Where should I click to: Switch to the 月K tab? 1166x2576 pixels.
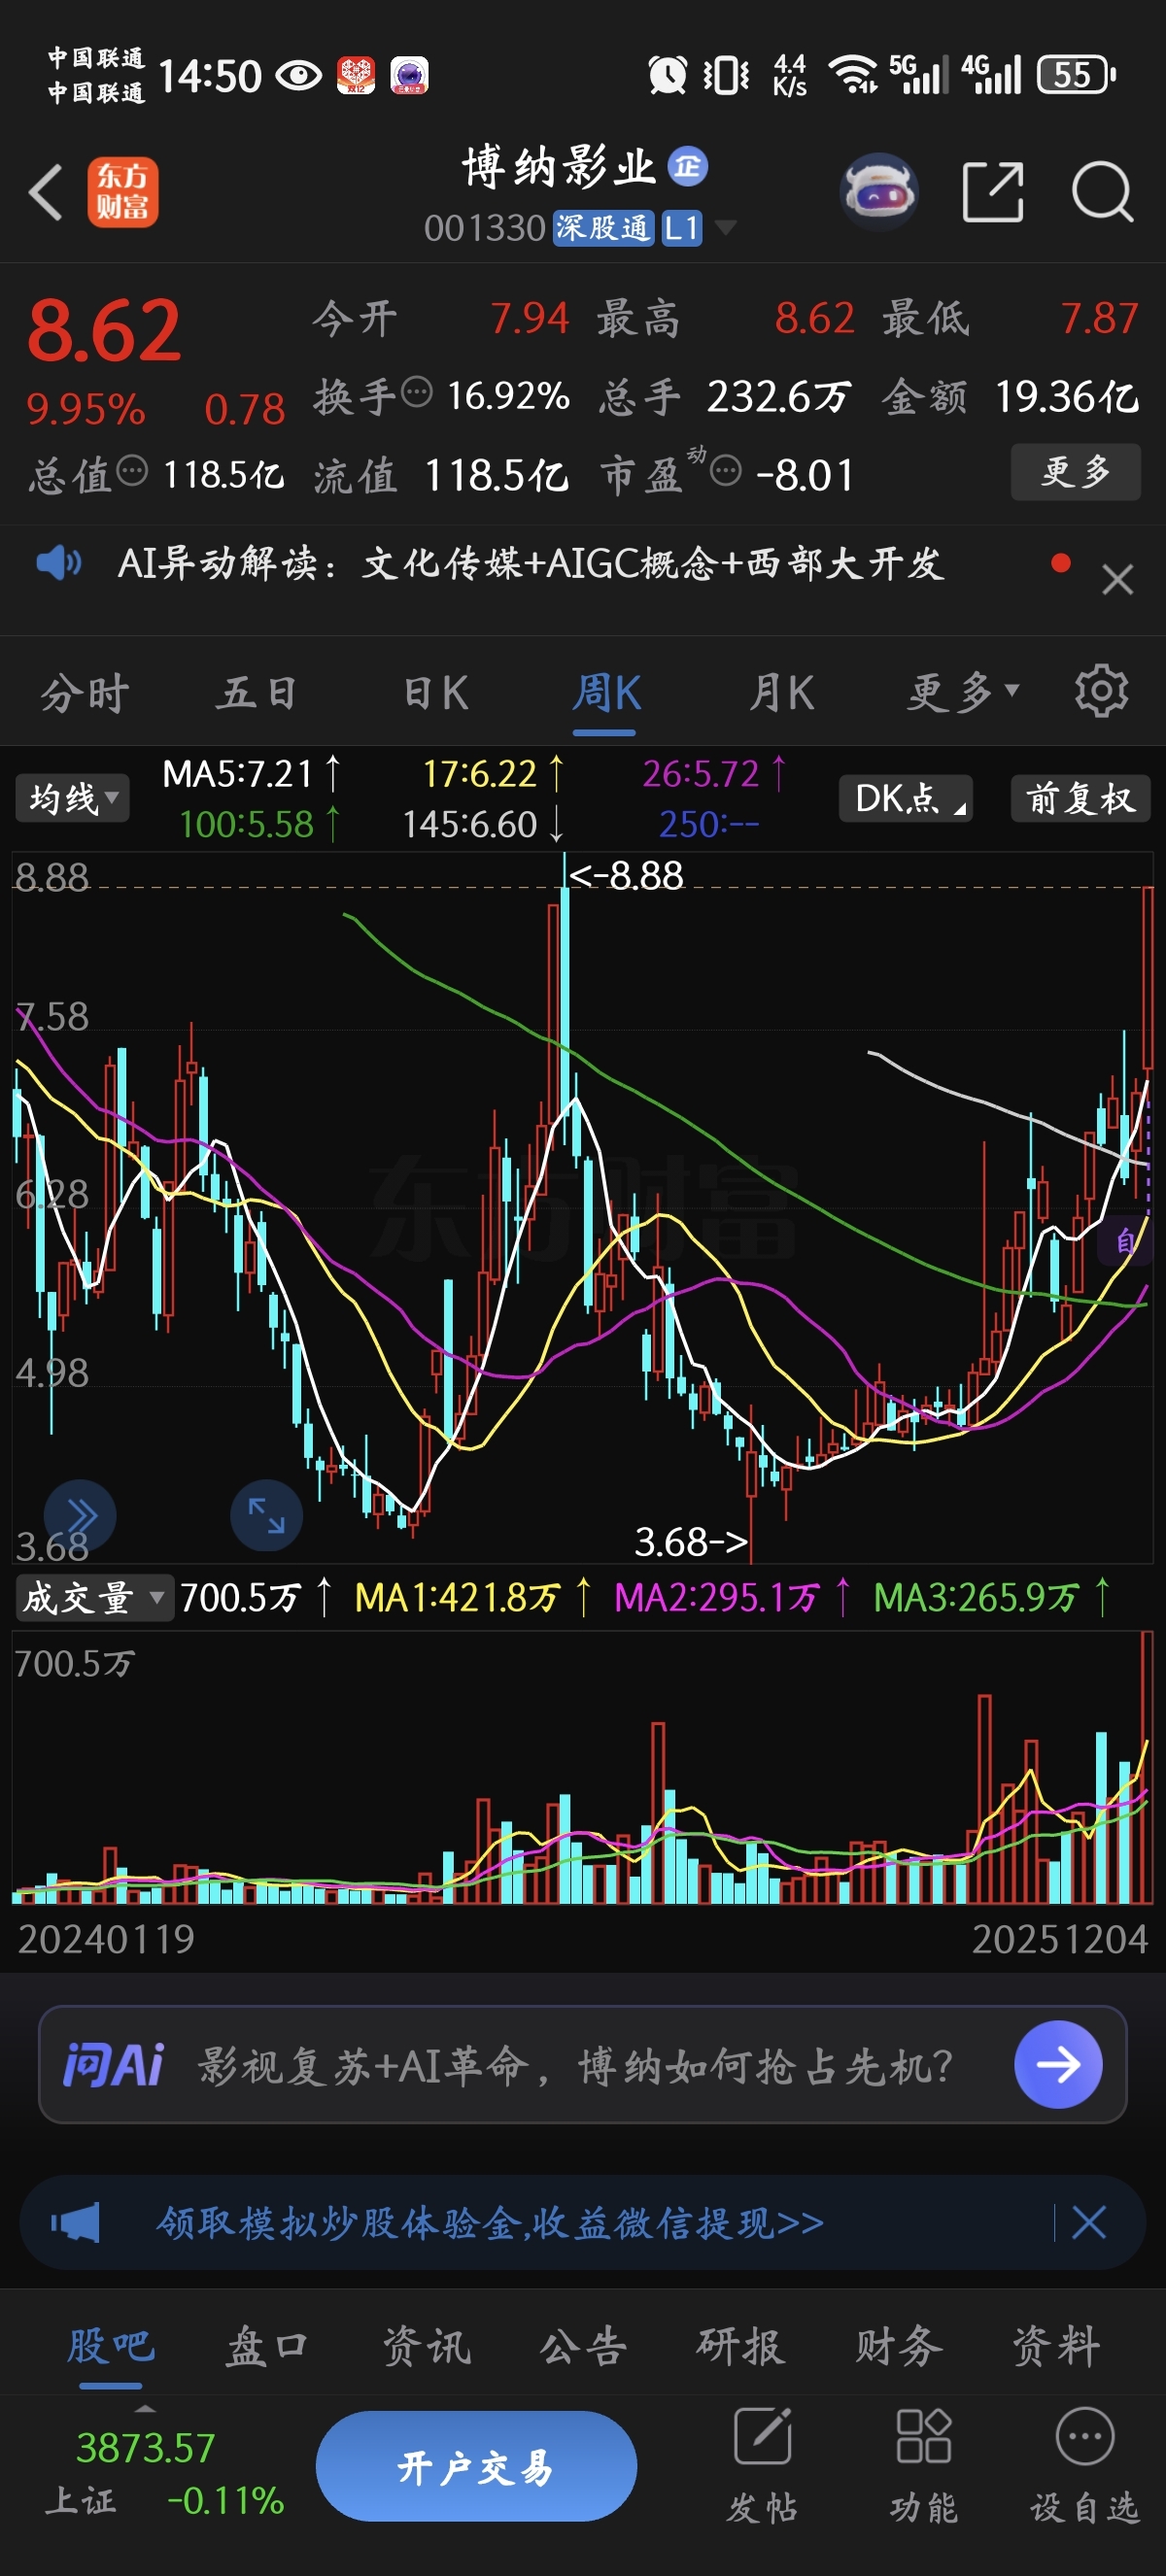pos(781,692)
